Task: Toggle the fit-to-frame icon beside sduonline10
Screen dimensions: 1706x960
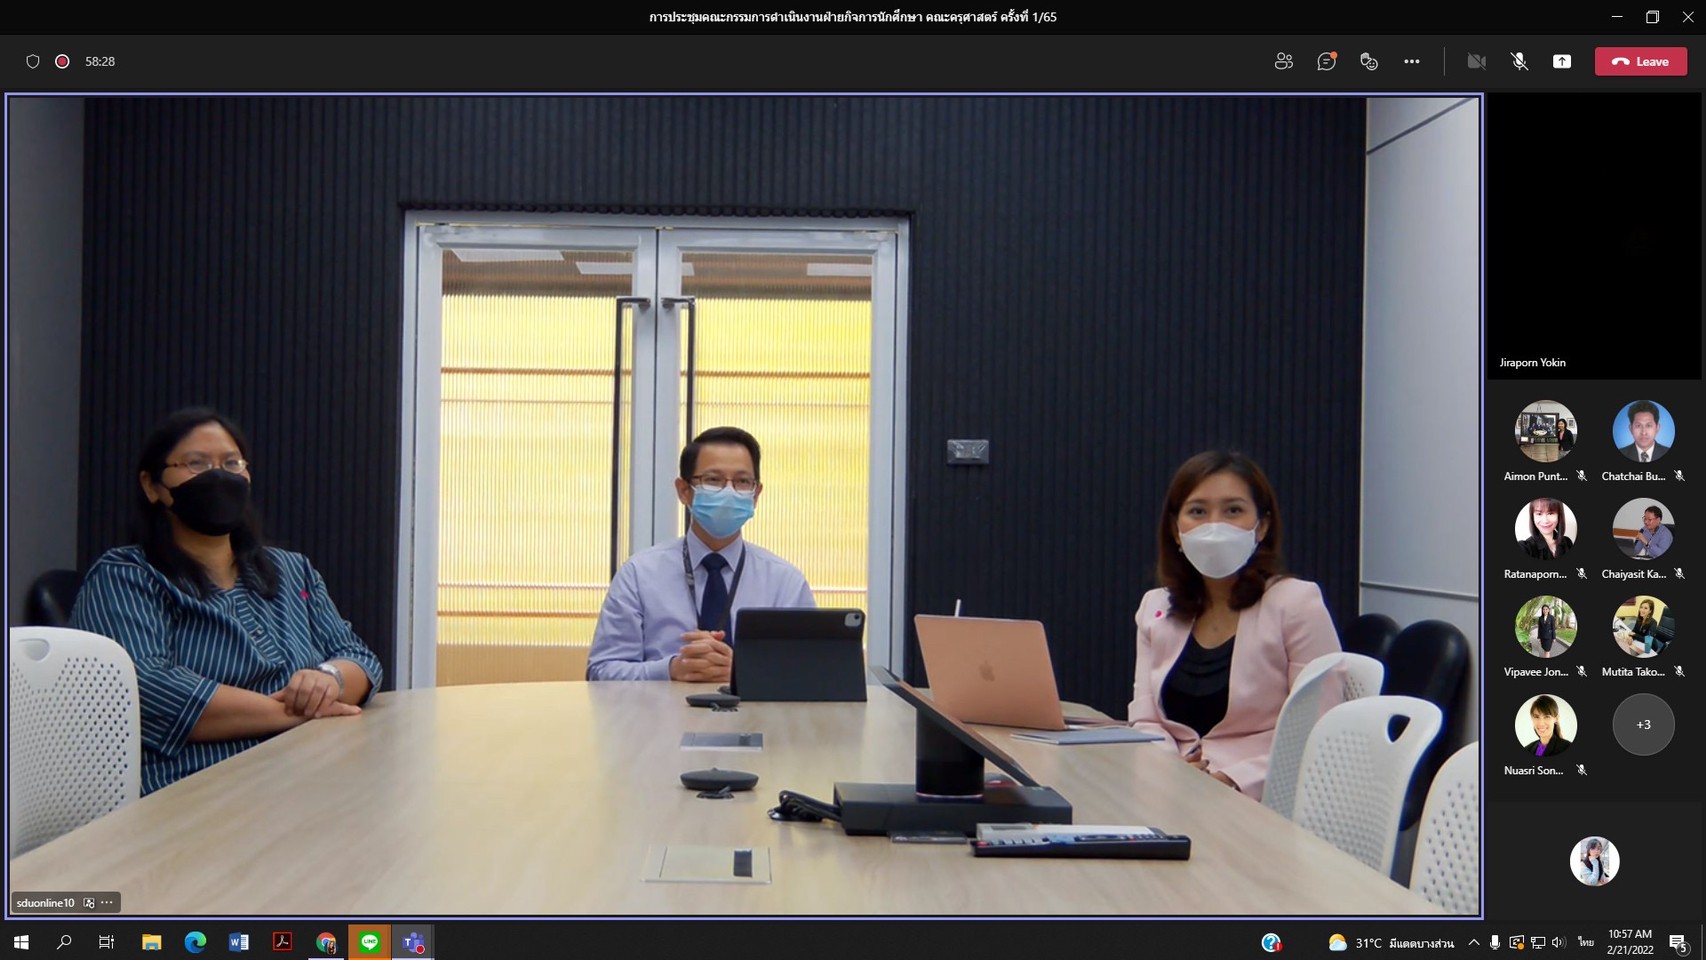Action: [89, 902]
